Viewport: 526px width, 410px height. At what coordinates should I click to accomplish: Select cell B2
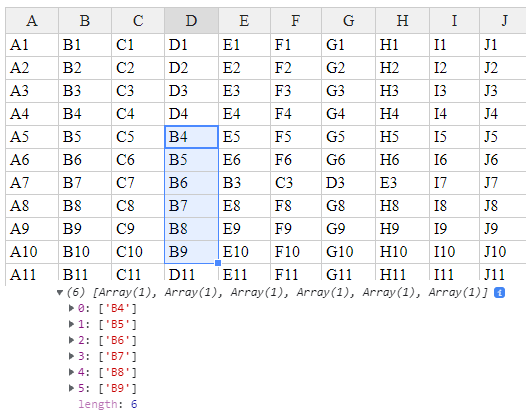[85, 68]
